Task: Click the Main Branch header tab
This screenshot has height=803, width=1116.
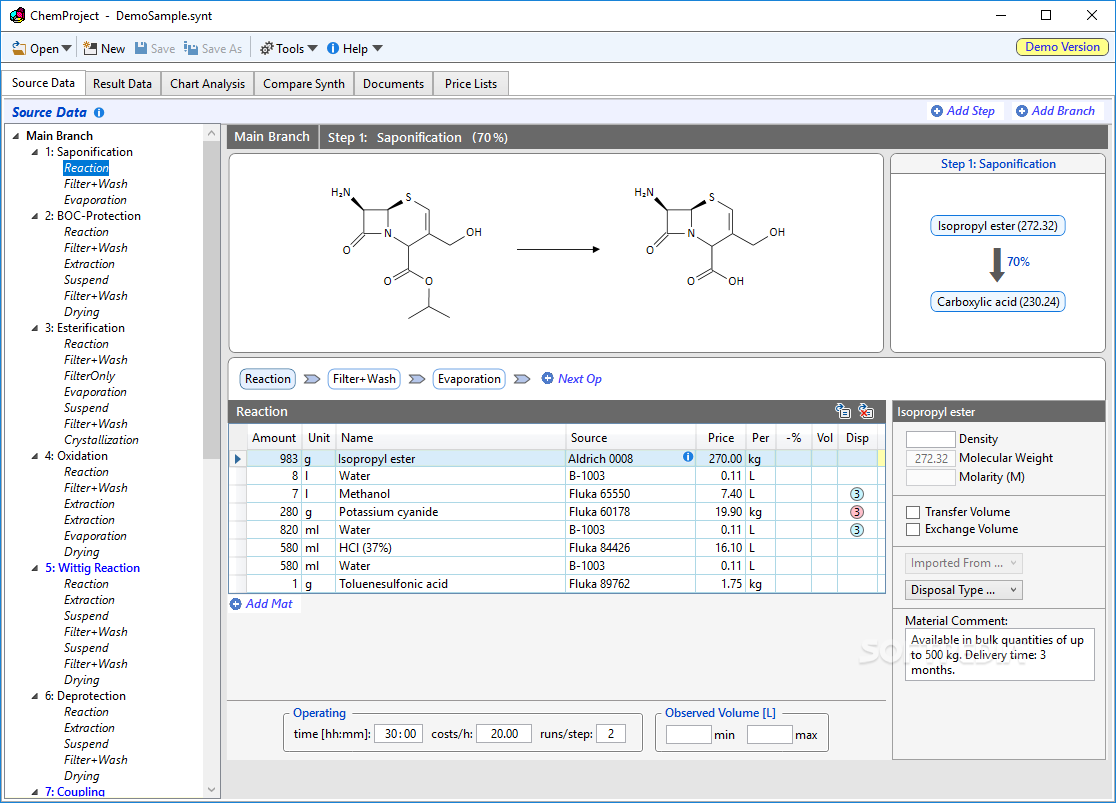Action: coord(272,137)
